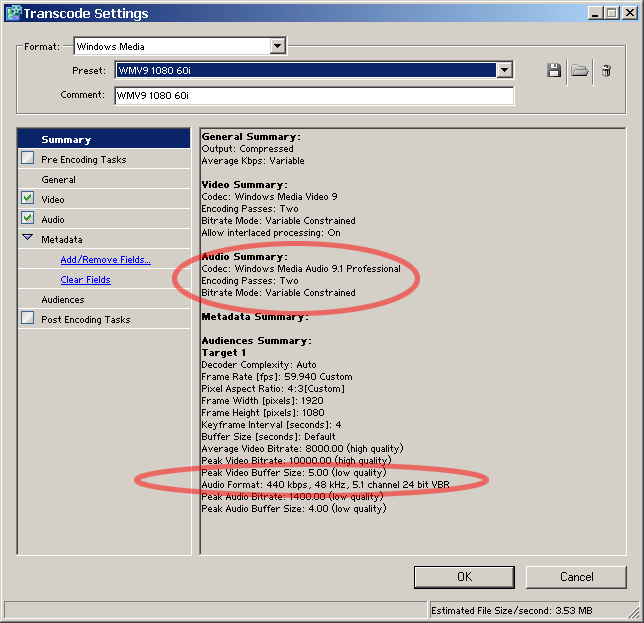
Task: Click the Comment text field
Action: pos(314,96)
